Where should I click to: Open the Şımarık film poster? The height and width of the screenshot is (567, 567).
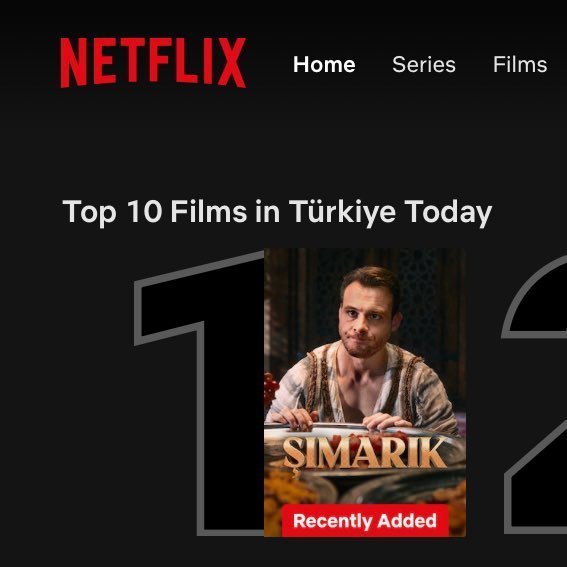pos(365,392)
